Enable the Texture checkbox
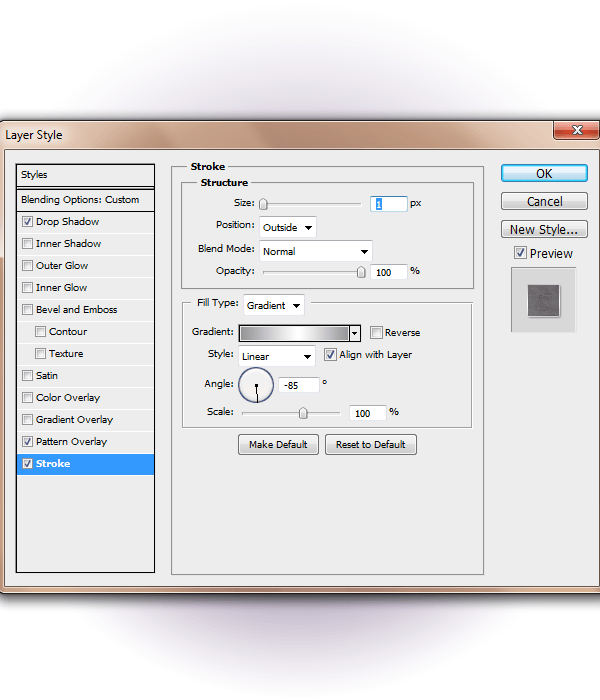This screenshot has width=600, height=700. tap(41, 354)
